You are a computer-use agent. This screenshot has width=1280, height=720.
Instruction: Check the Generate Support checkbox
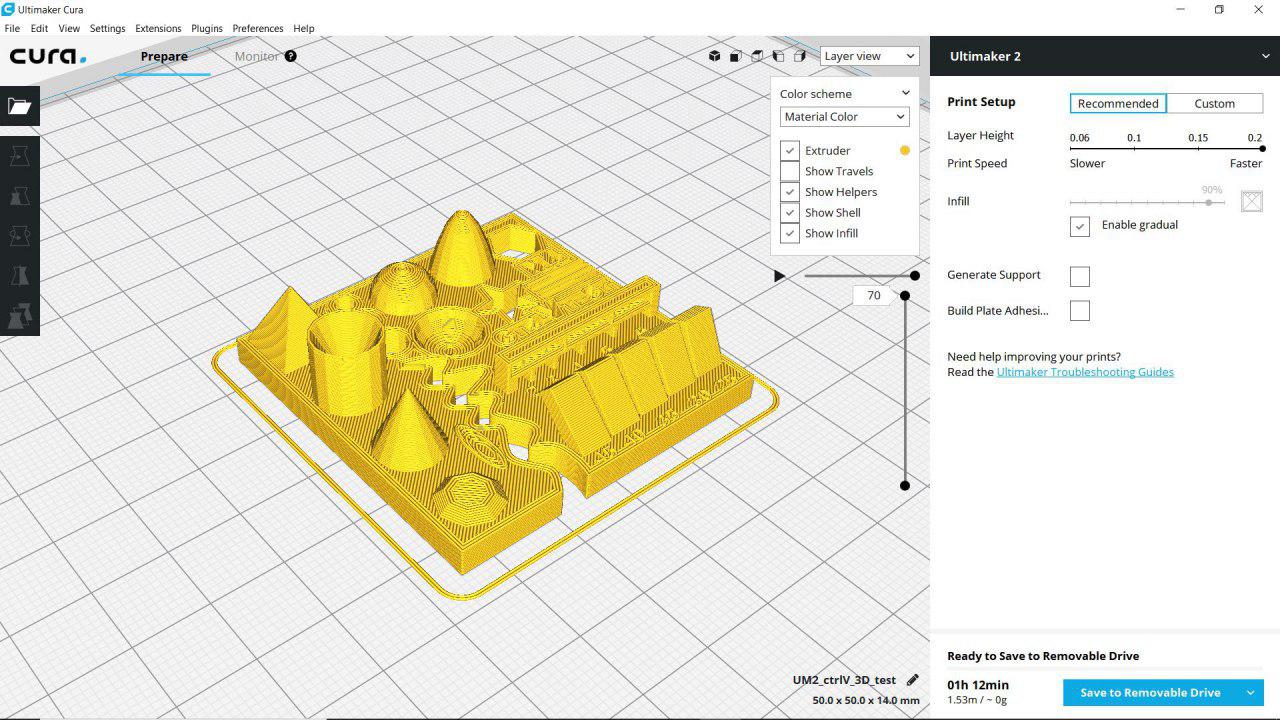pyautogui.click(x=1080, y=276)
